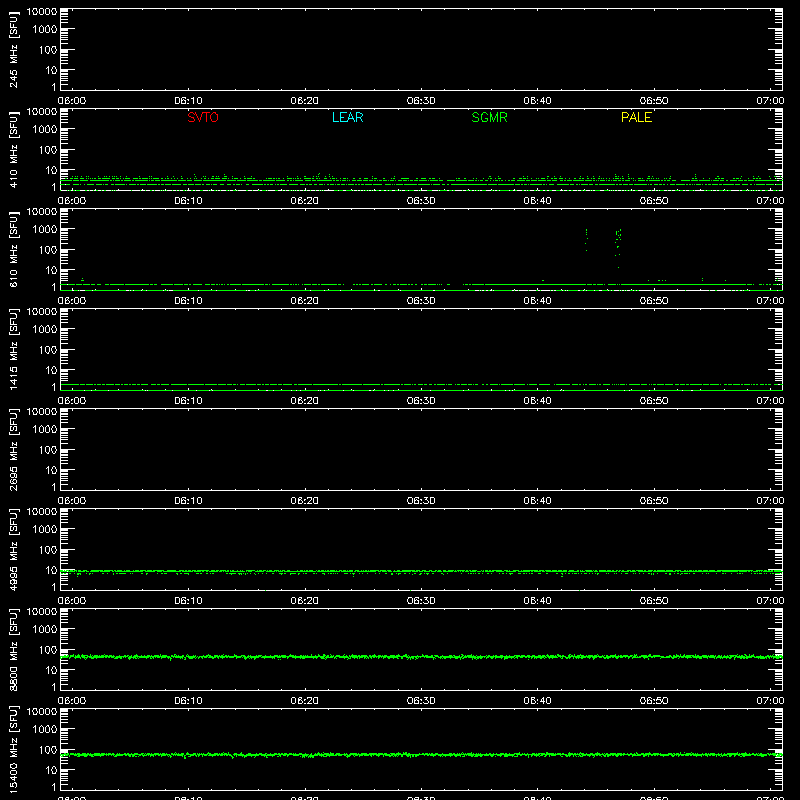Click the 10 y-tick of 1415 MHz plot
This screenshot has width=800, height=800.
pyautogui.click(x=51, y=370)
